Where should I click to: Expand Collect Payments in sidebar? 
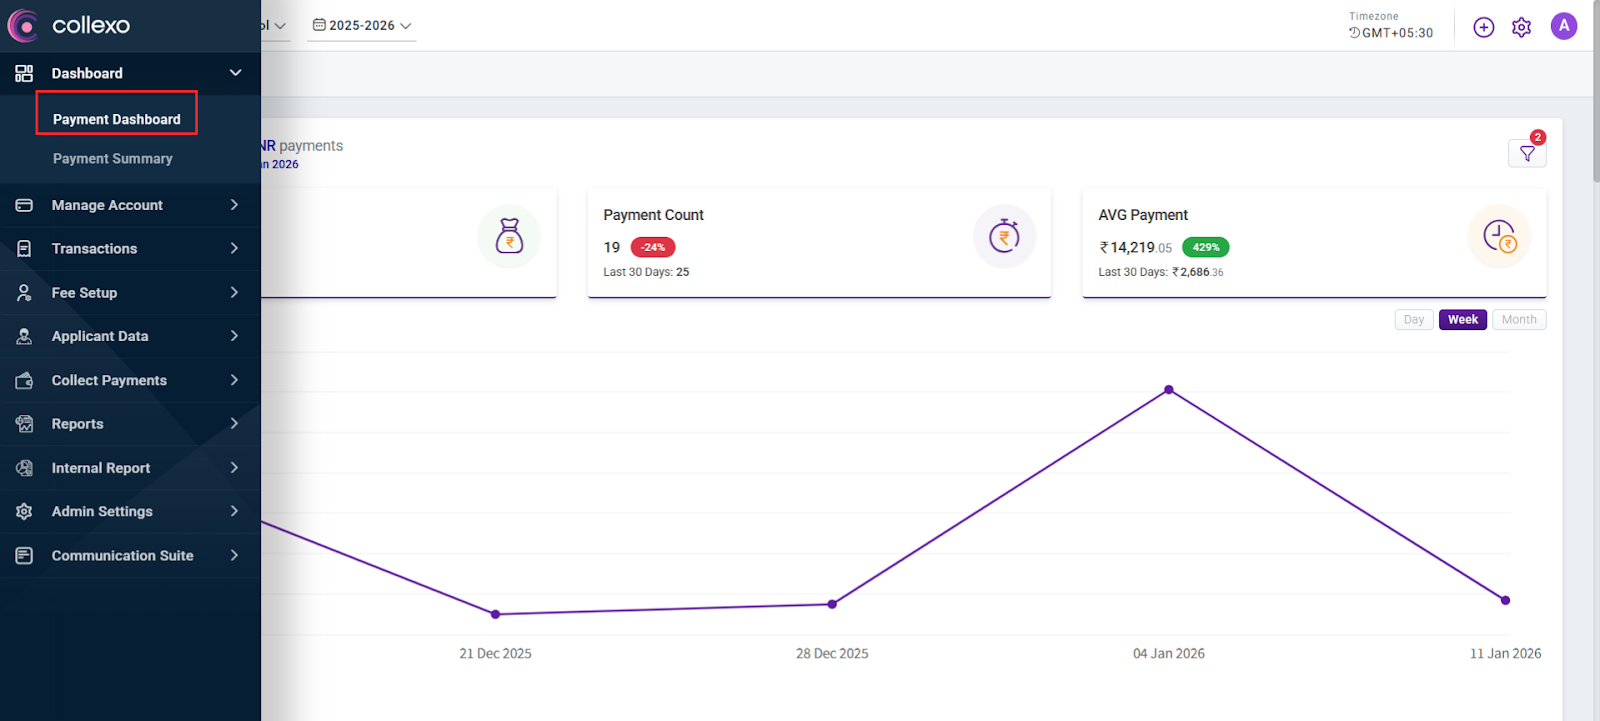point(130,380)
